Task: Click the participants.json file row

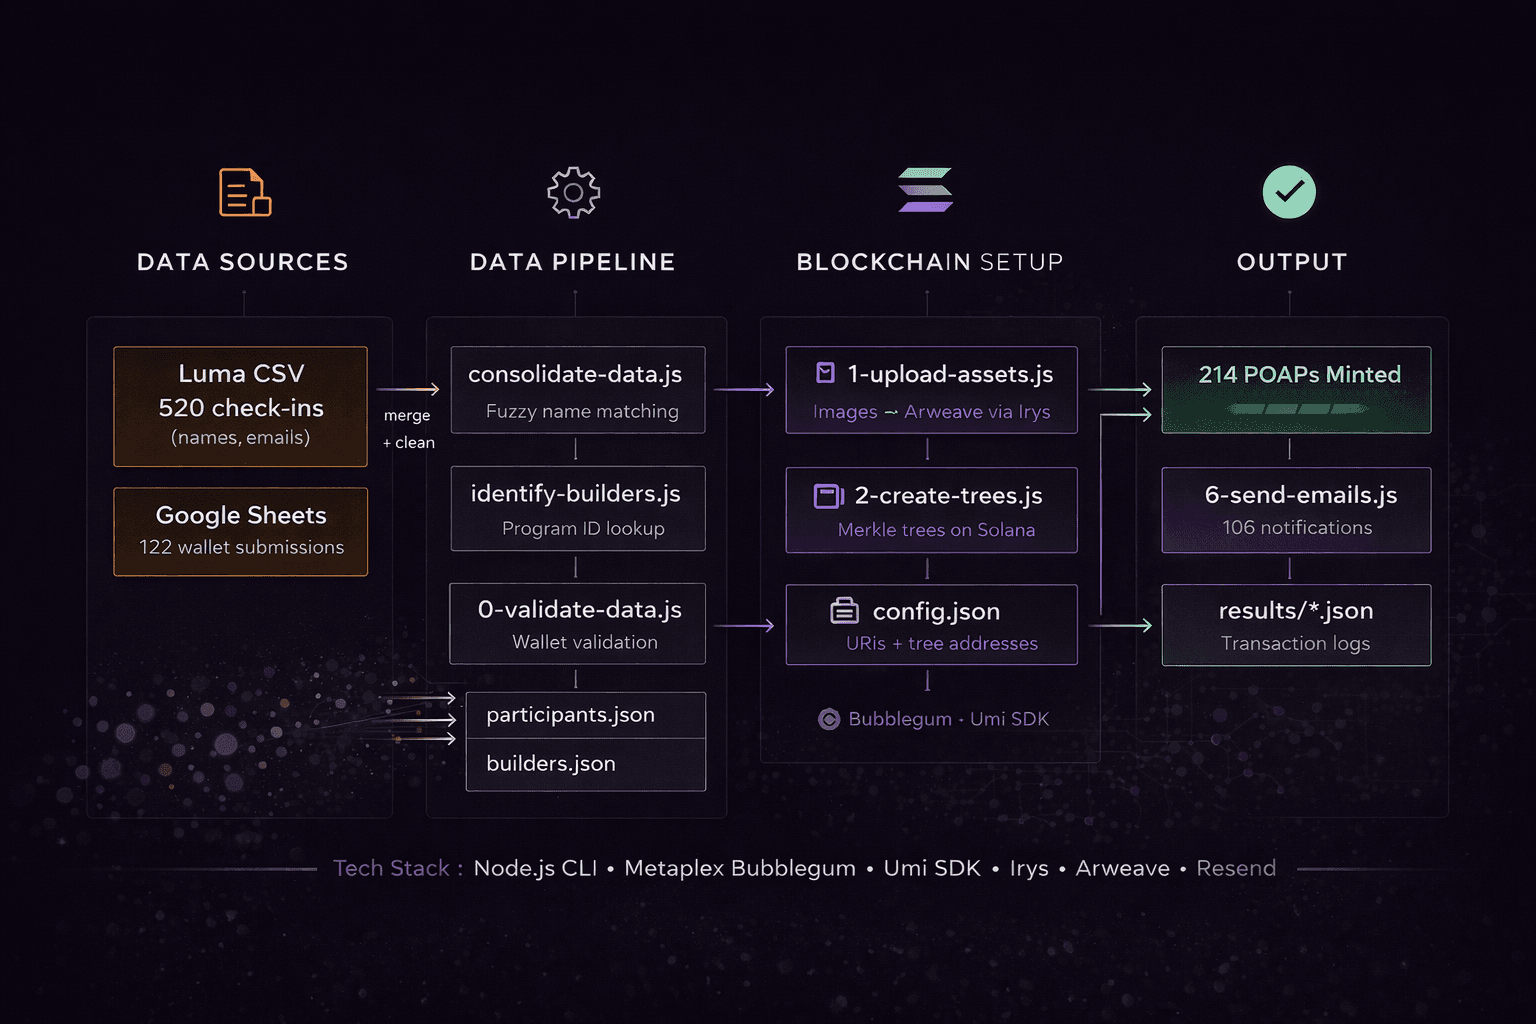Action: coord(586,715)
